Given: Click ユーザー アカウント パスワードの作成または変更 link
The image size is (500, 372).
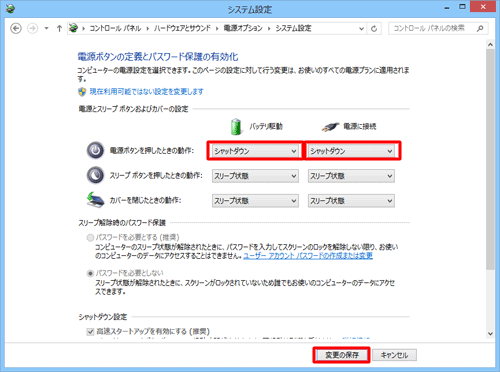Looking at the screenshot, I should 308,256.
